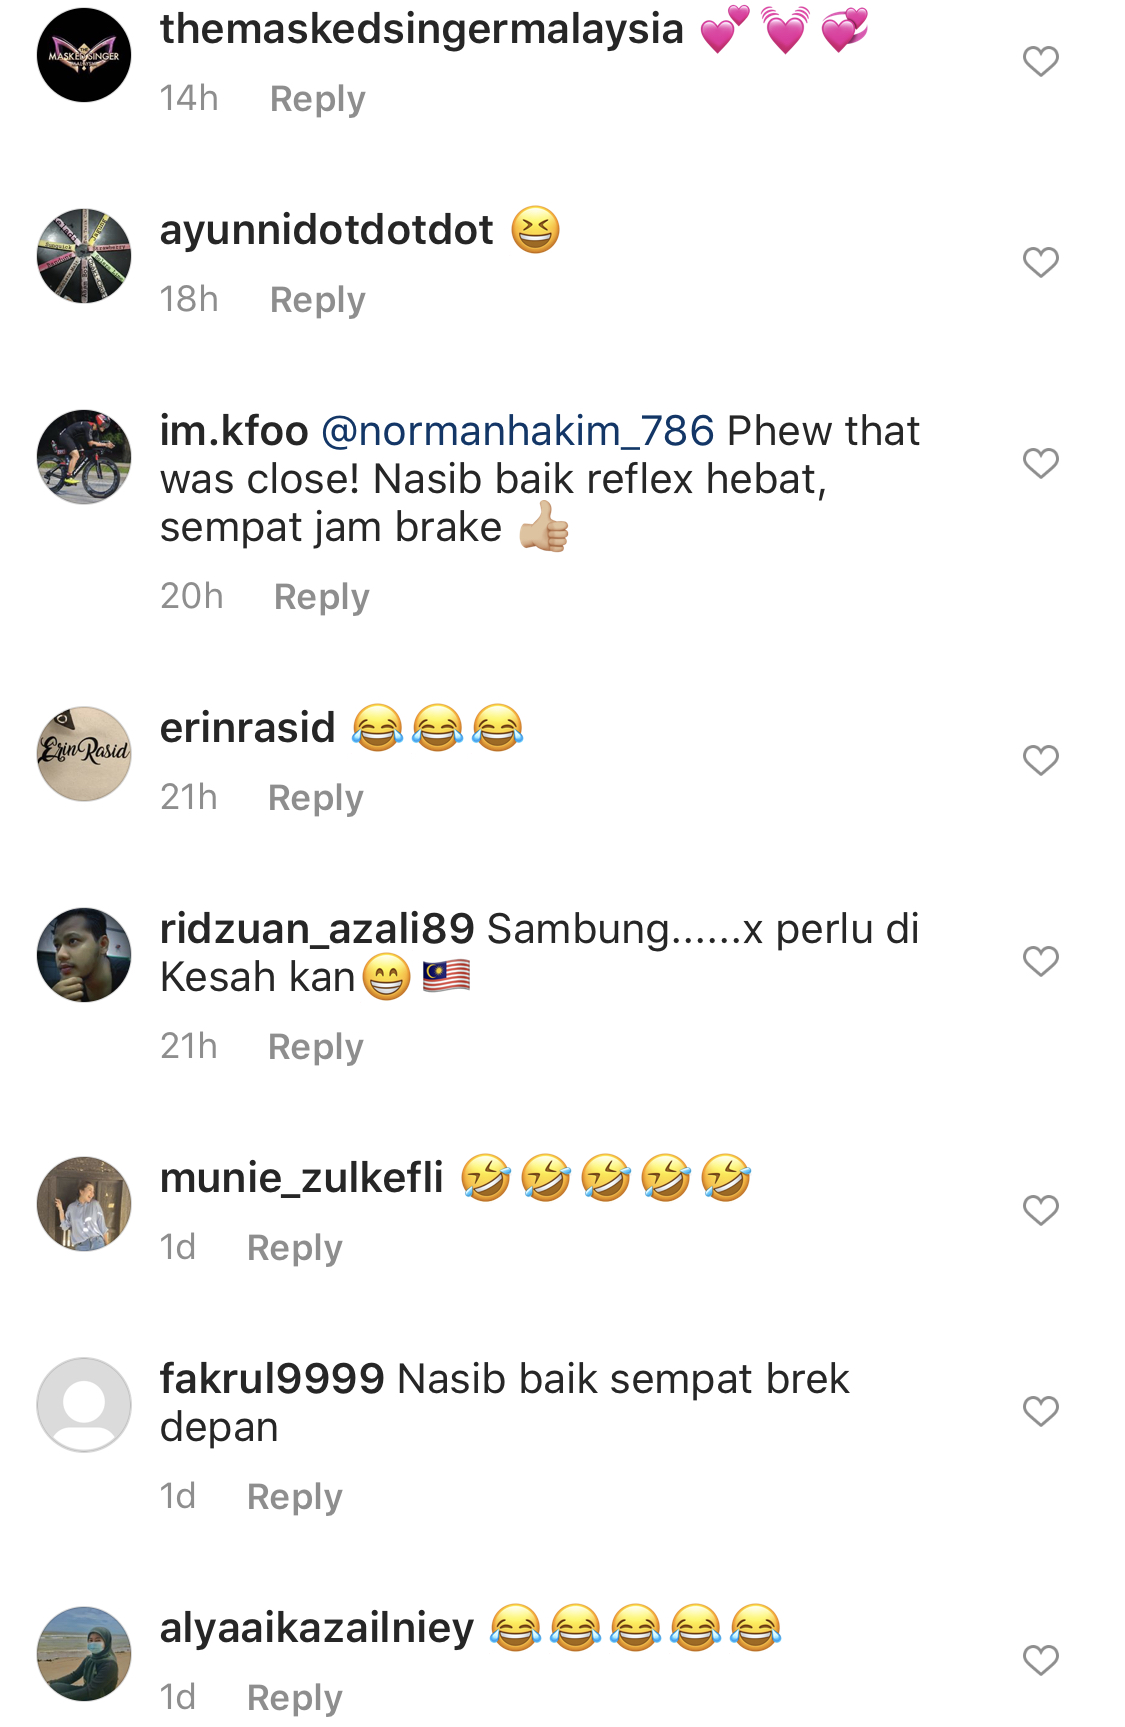Image resolution: width=1125 pixels, height=1727 pixels.
Task: Reply to fakrul9999's comment
Action: (295, 1497)
